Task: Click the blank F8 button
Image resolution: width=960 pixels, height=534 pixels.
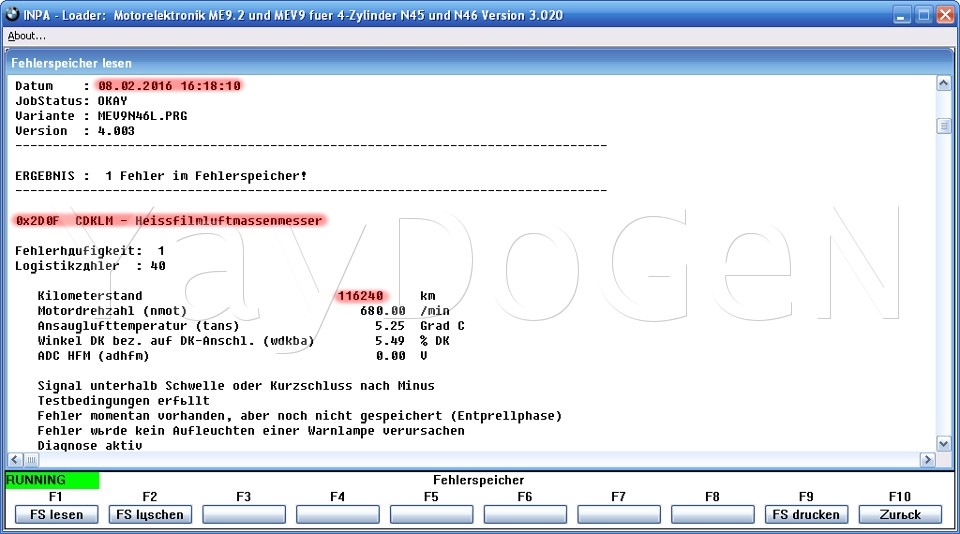Action: [712, 514]
